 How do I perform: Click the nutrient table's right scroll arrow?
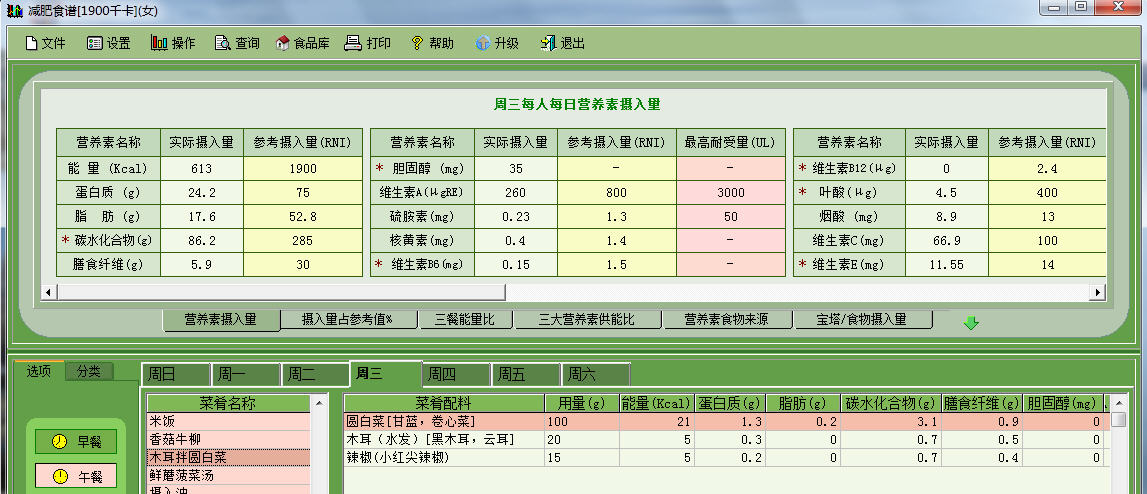(1097, 292)
